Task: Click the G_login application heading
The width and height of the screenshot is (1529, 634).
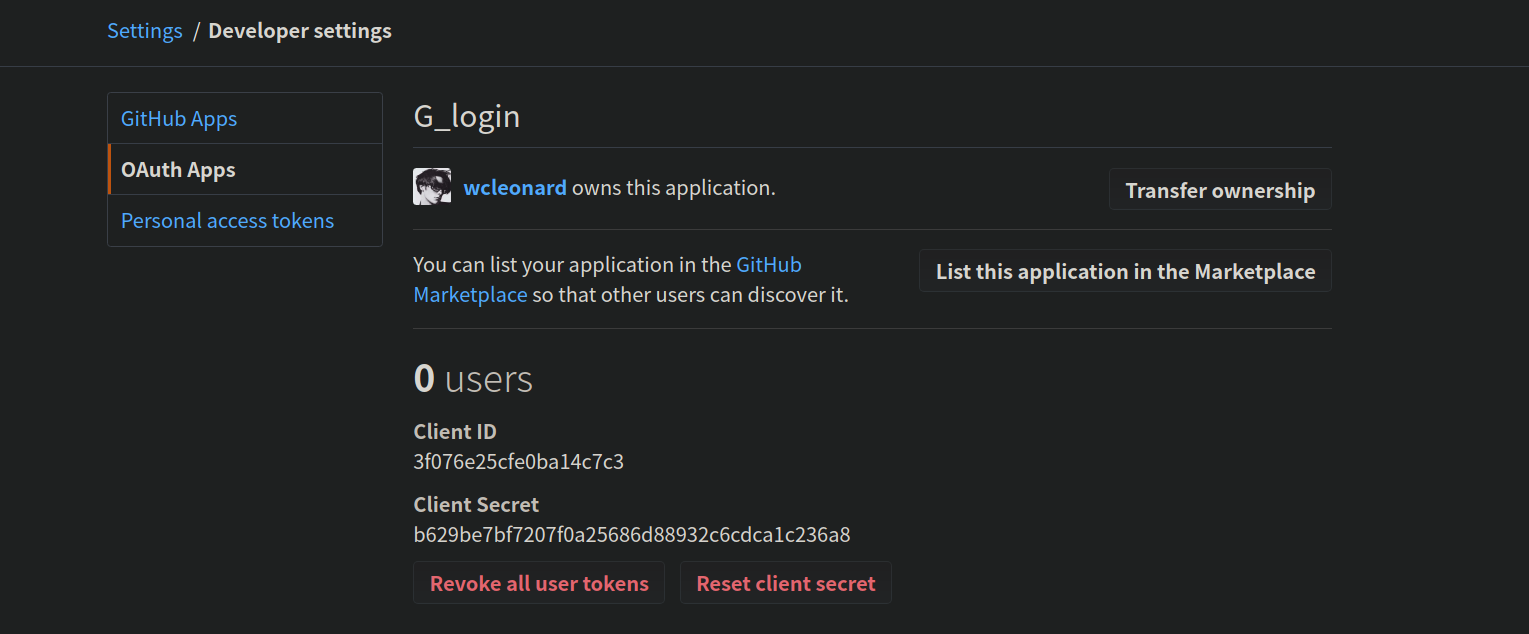Action: pos(467,117)
